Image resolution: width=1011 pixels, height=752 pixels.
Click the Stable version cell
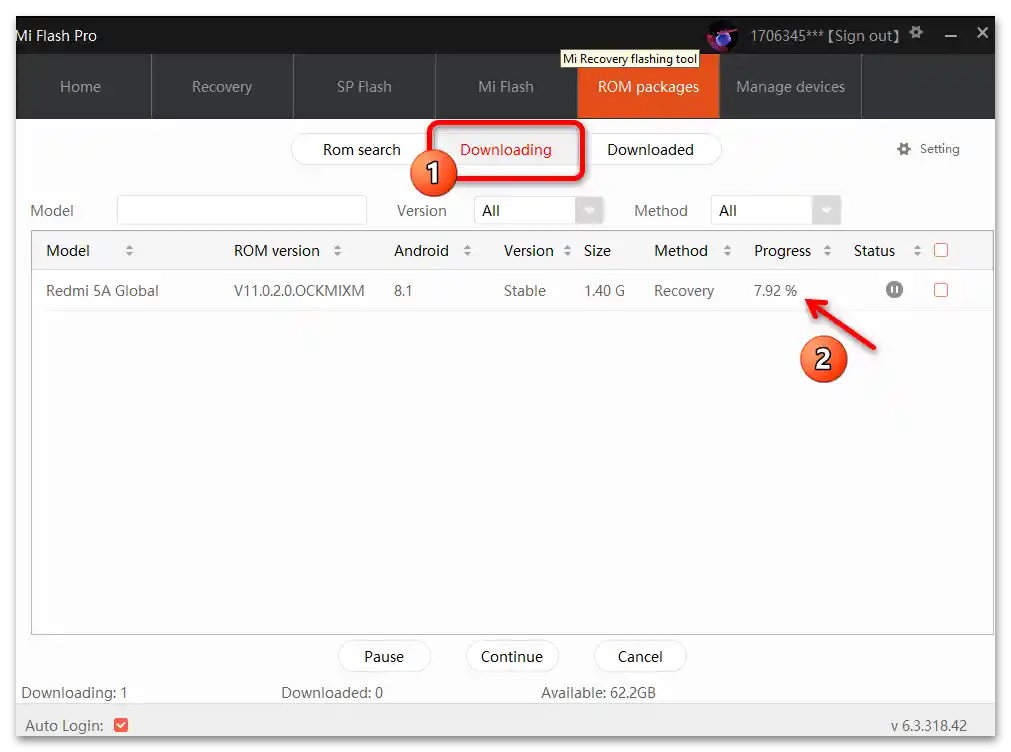click(x=525, y=291)
